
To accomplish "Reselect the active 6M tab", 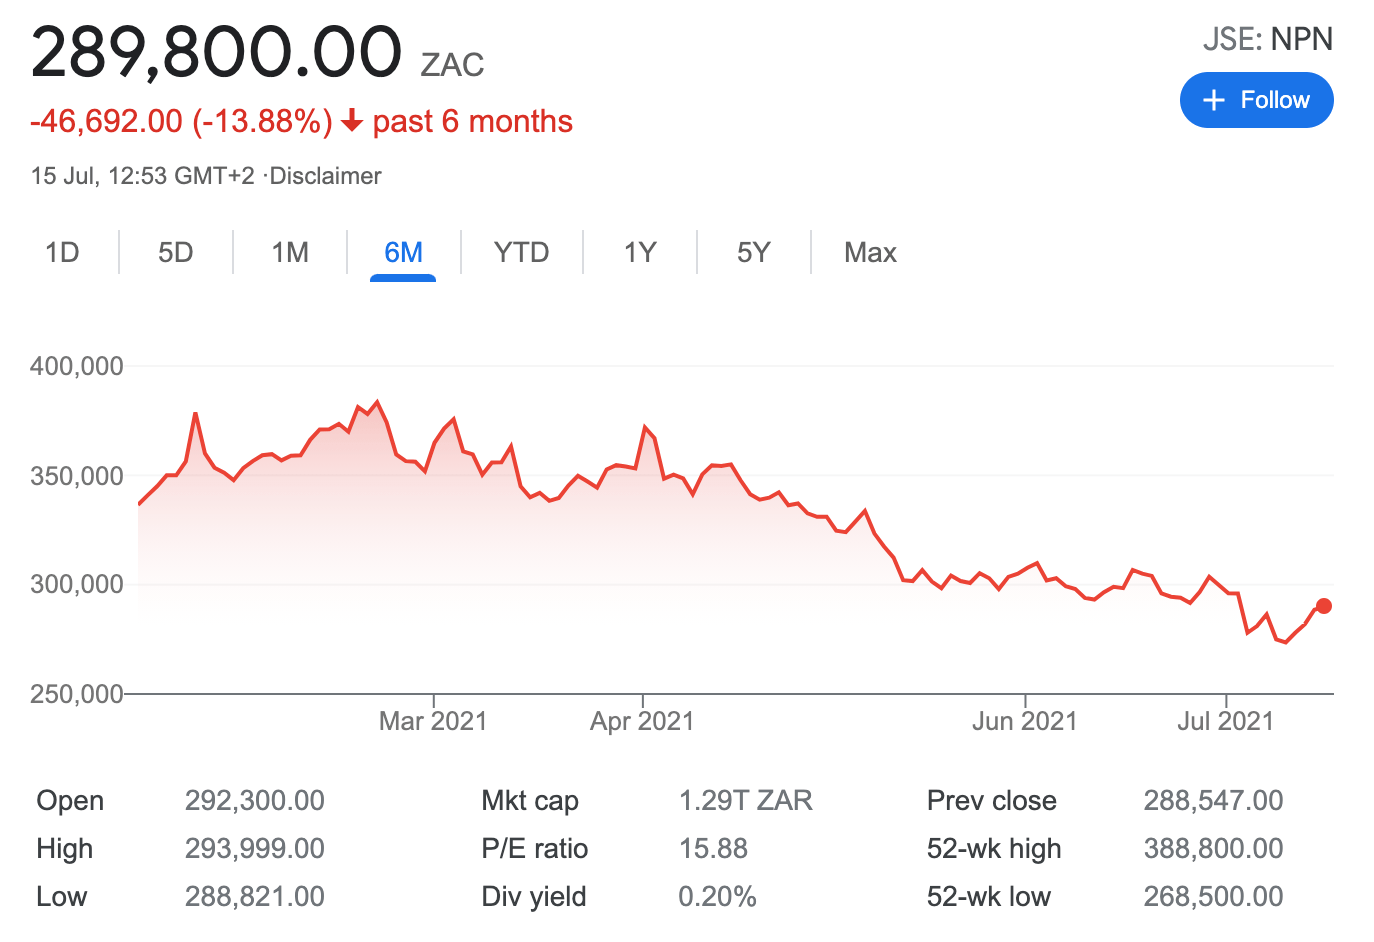I will [x=403, y=252].
